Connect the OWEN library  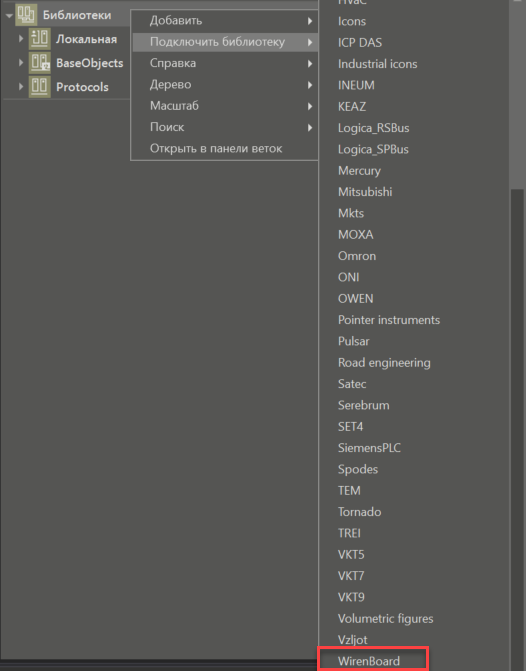[356, 299]
